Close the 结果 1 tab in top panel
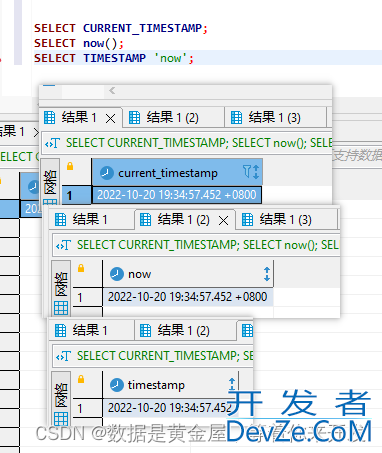Viewport: 382px width, 453px height. coord(110,118)
